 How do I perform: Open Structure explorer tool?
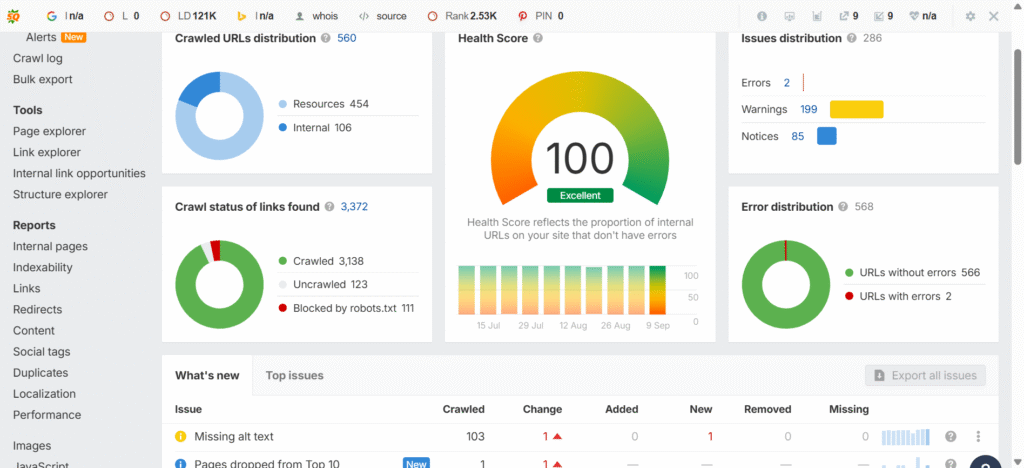pyautogui.click(x=60, y=194)
